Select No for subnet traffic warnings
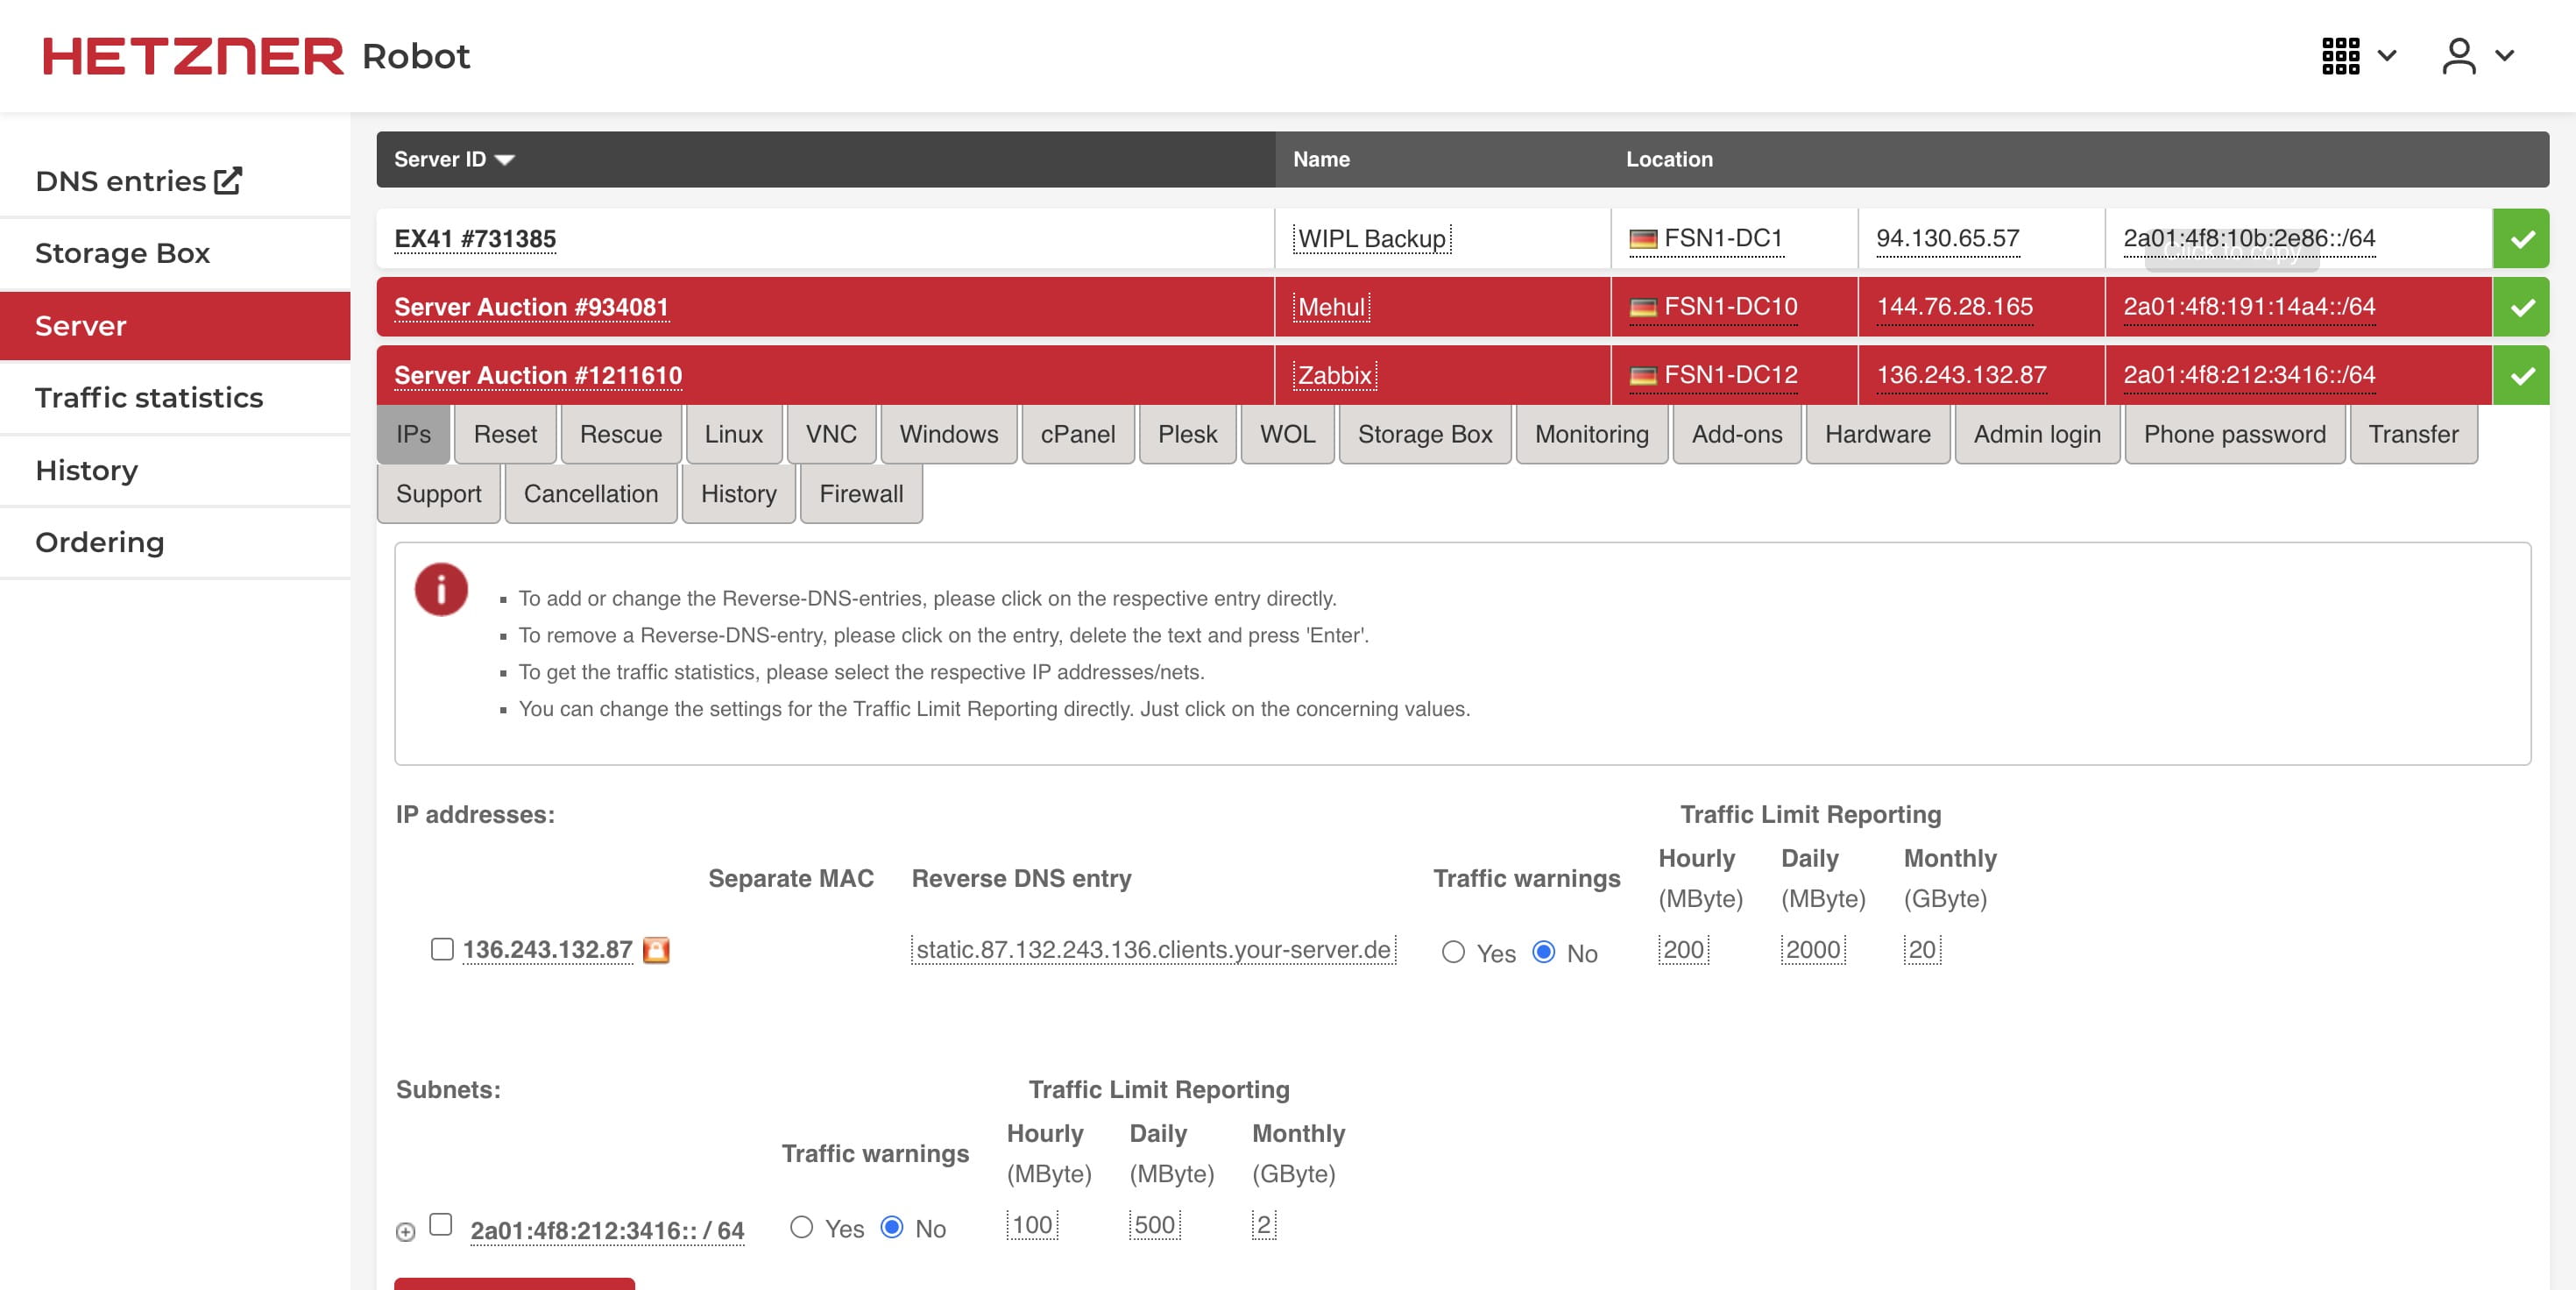Viewport: 2576px width, 1290px height. point(892,1227)
